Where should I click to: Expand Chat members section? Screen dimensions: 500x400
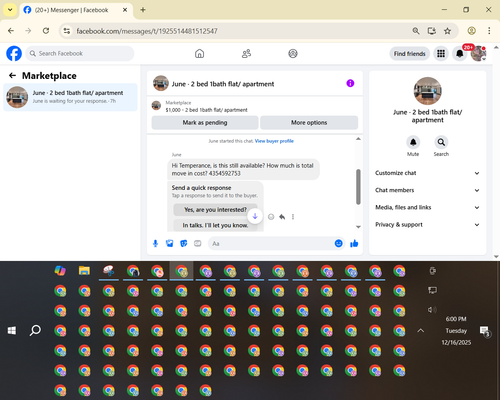[x=427, y=190]
